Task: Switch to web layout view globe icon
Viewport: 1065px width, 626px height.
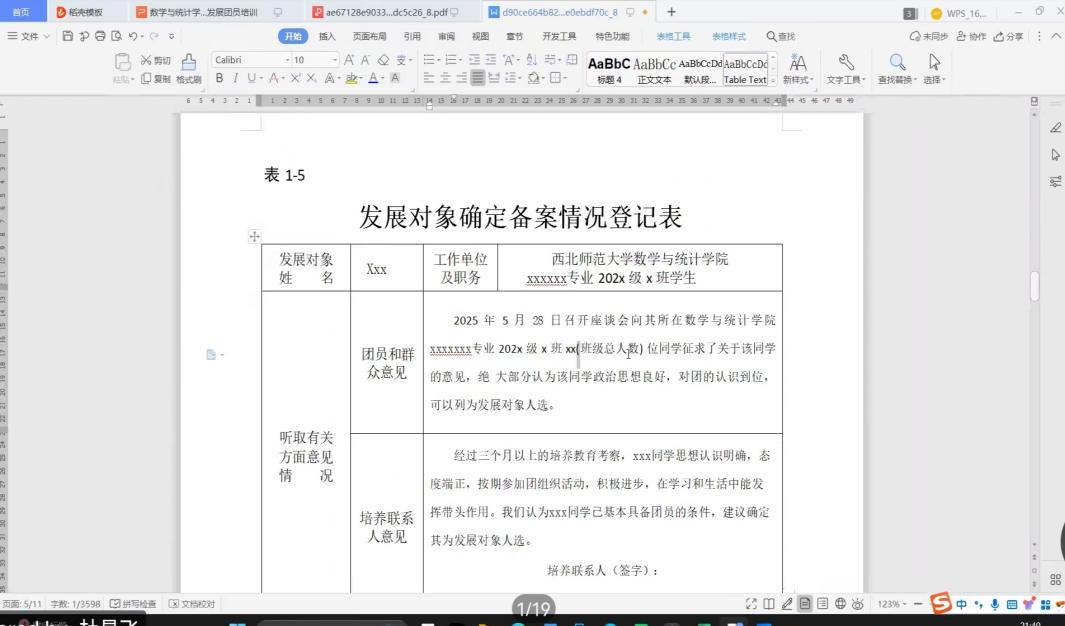Action: click(x=840, y=604)
